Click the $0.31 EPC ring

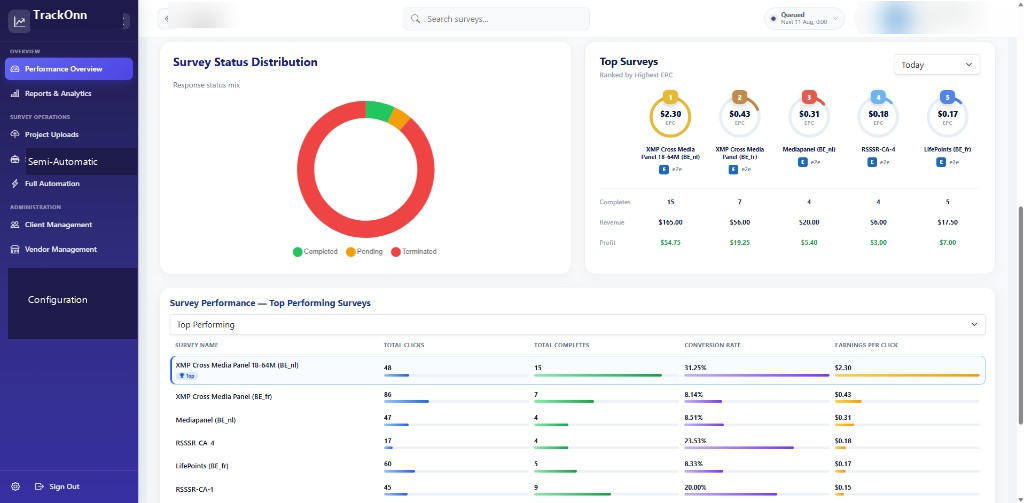tap(808, 118)
